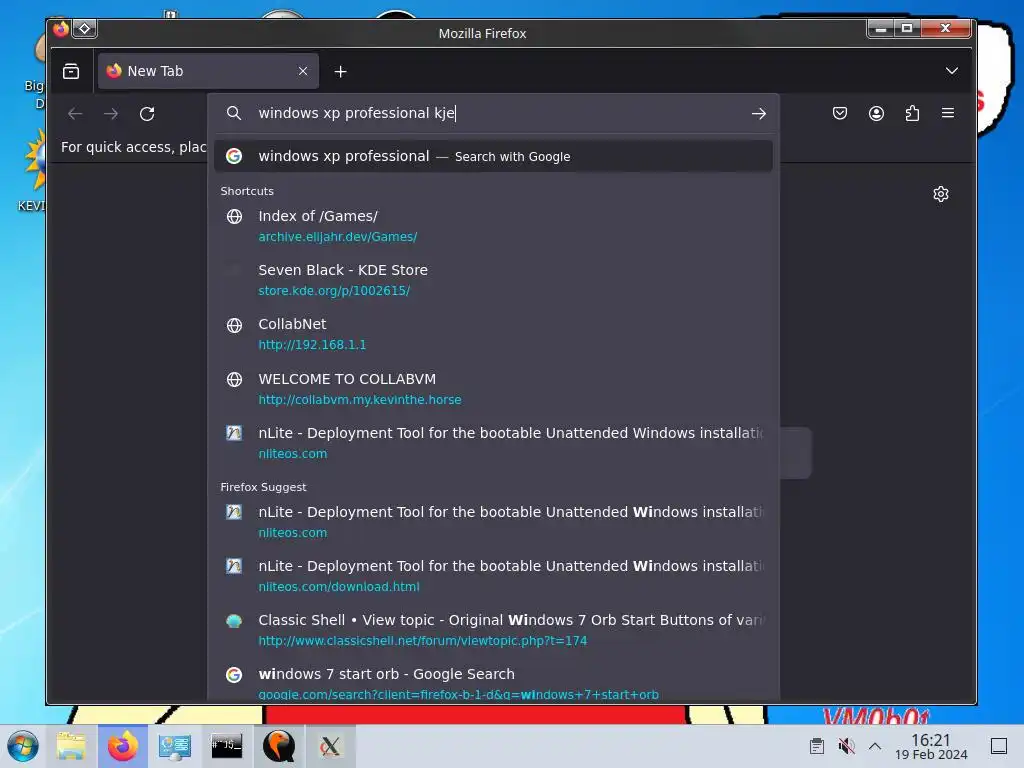This screenshot has width=1024, height=768.
Task: Click the X11 app taskbar icon
Action: pos(330,746)
